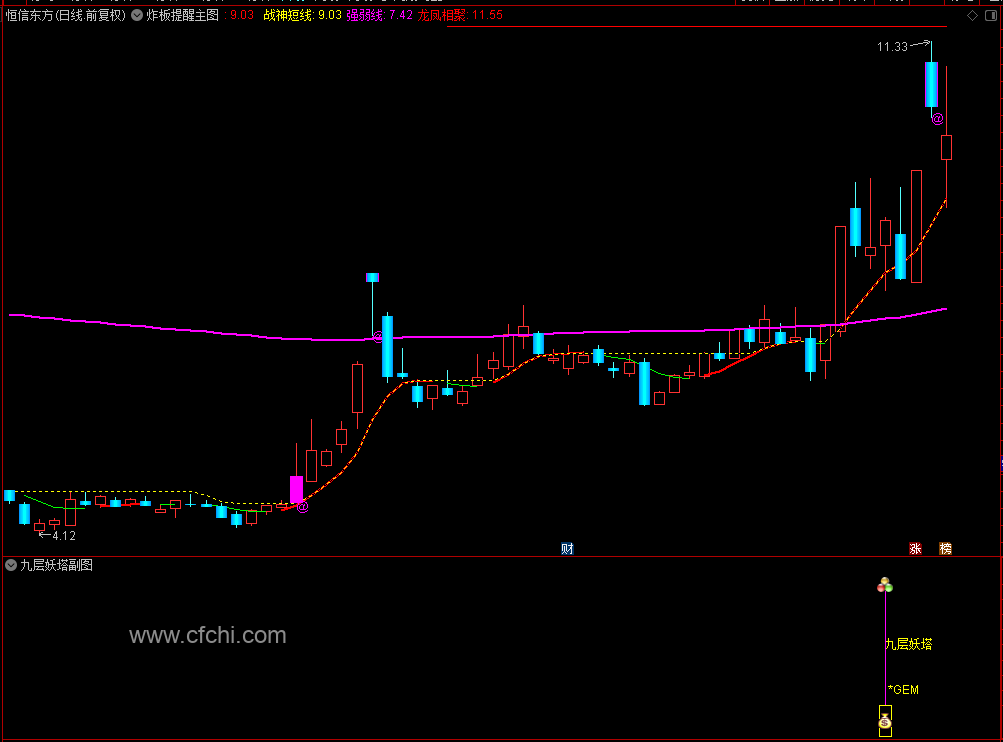
Task: Click the 战神短线: 9.03 legend value
Action: 303,15
